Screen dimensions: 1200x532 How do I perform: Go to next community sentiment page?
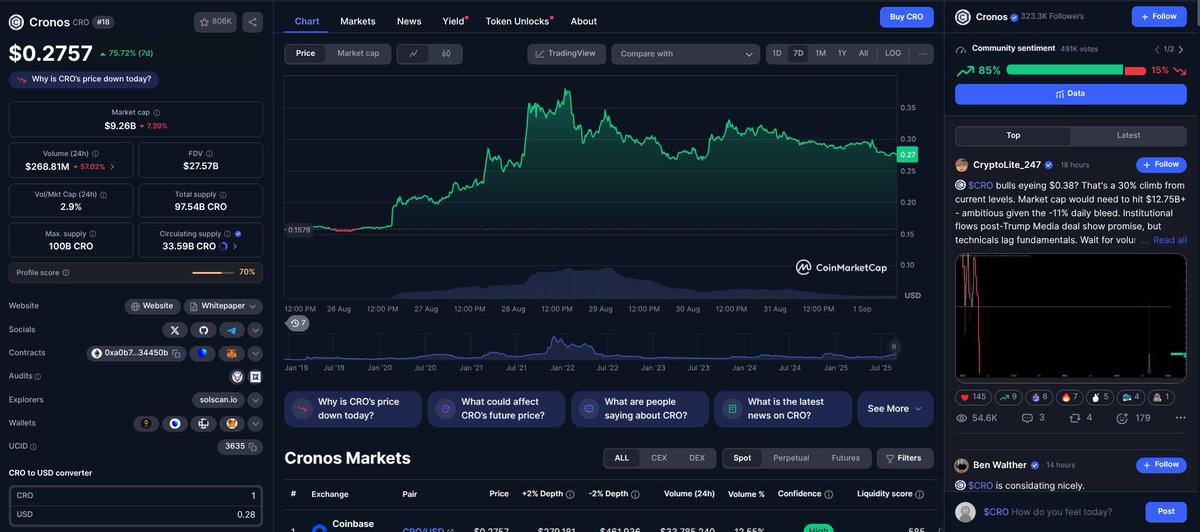pyautogui.click(x=1182, y=48)
